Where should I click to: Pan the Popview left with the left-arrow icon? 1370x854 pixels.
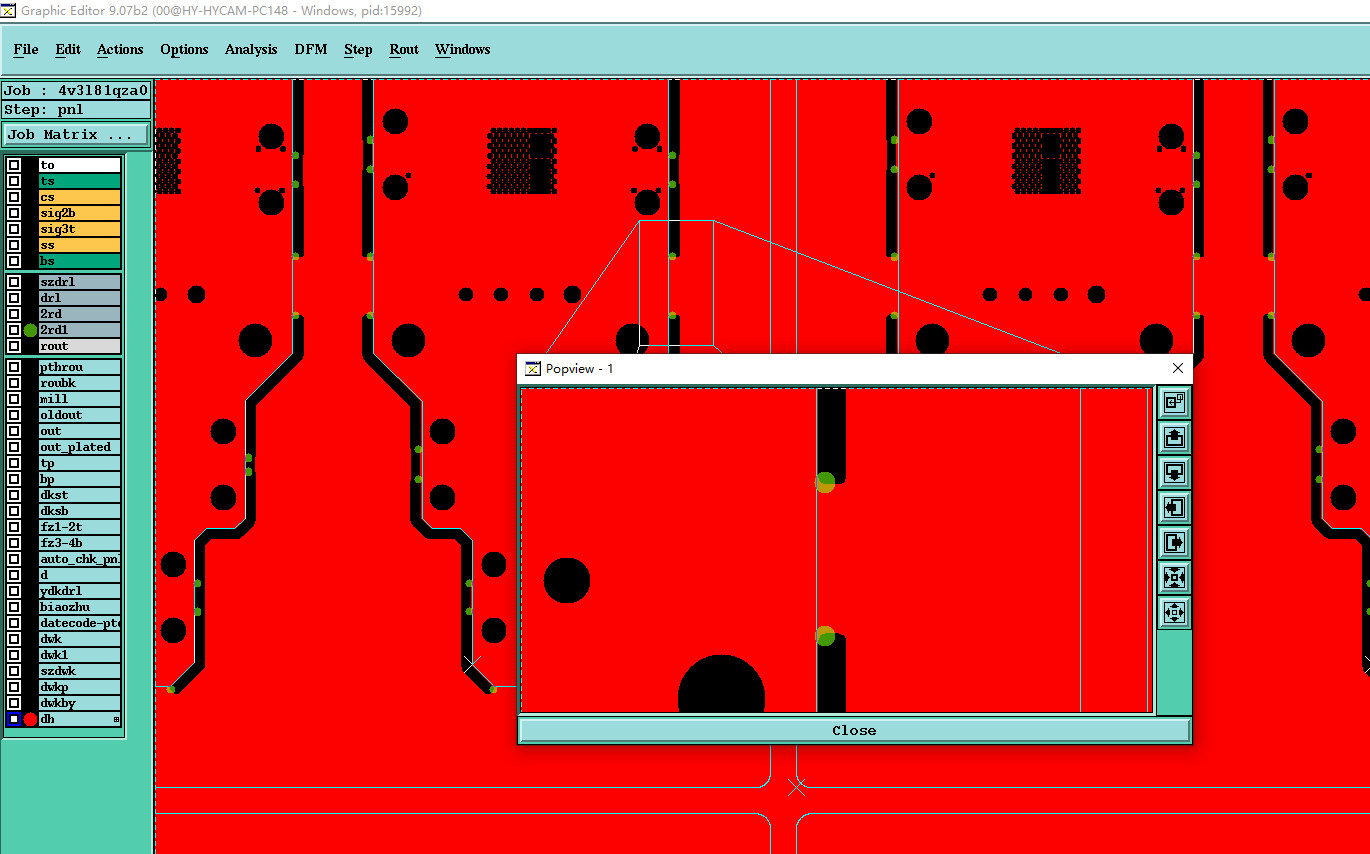click(x=1174, y=508)
